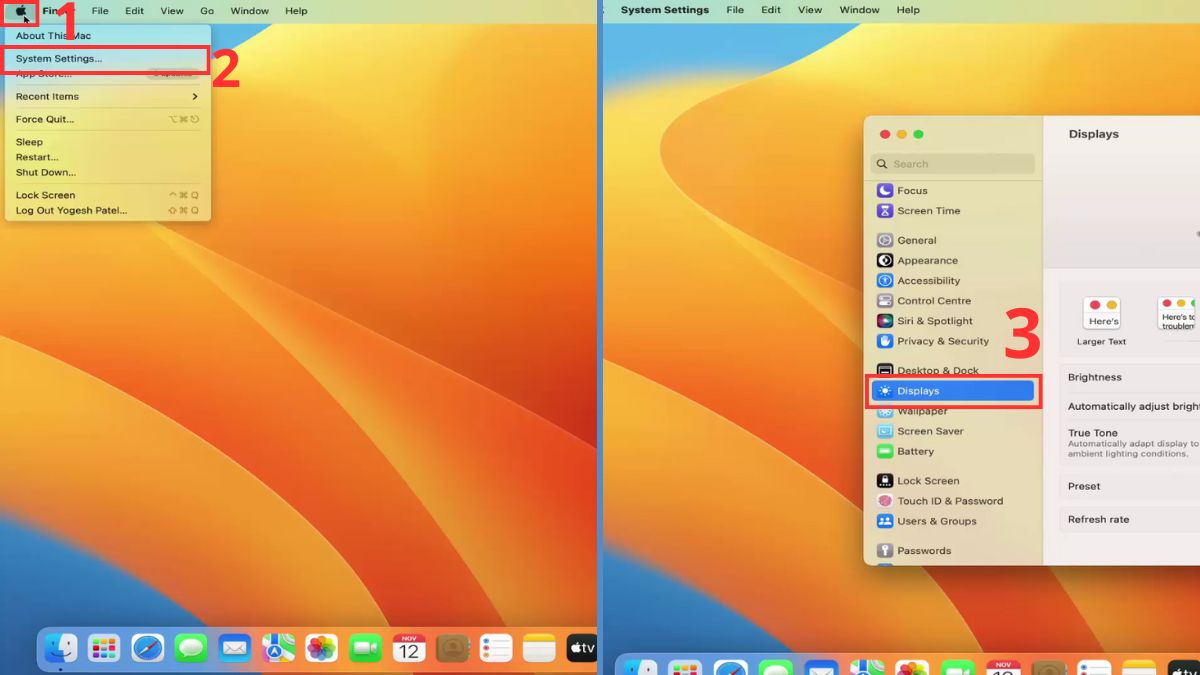Select Accessibility in the sidebar

[x=927, y=281]
